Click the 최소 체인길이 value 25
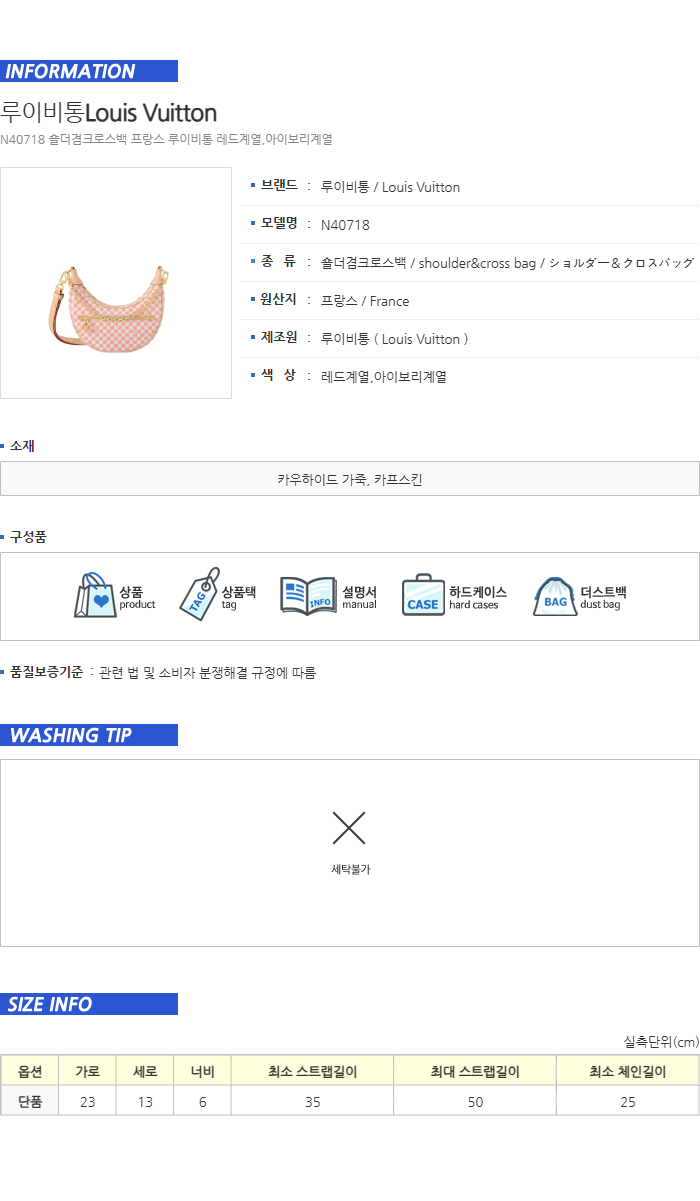The image size is (700, 1201). pos(628,1102)
